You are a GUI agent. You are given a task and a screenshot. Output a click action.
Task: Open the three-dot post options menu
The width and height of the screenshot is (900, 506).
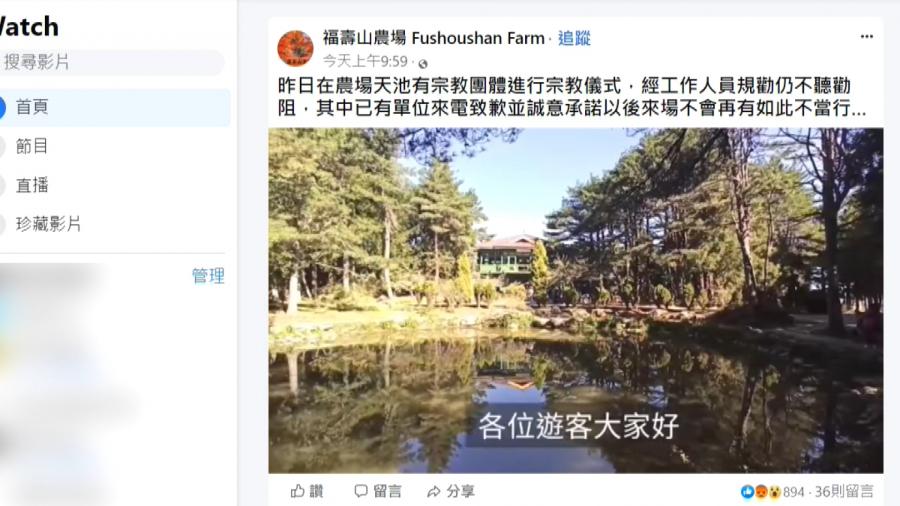(866, 37)
